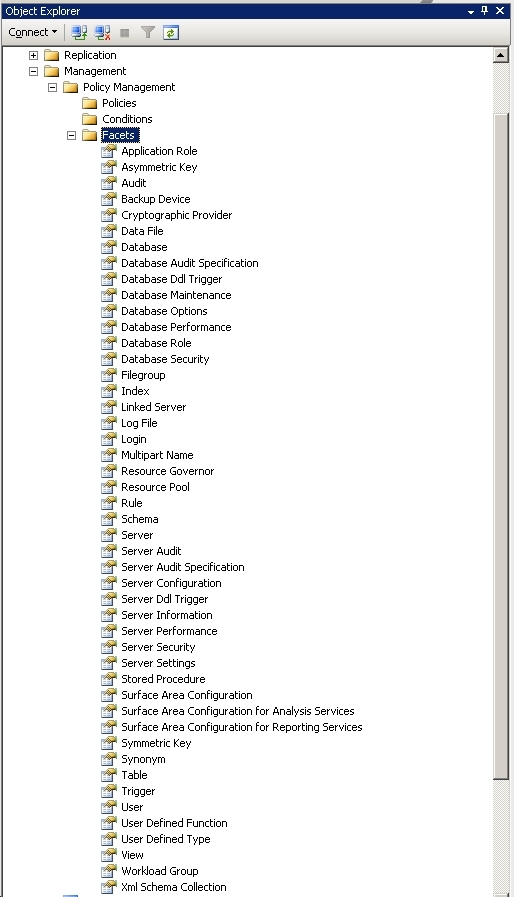
Task: Toggle the Object Explorer auto-hide pin
Action: coord(484,10)
